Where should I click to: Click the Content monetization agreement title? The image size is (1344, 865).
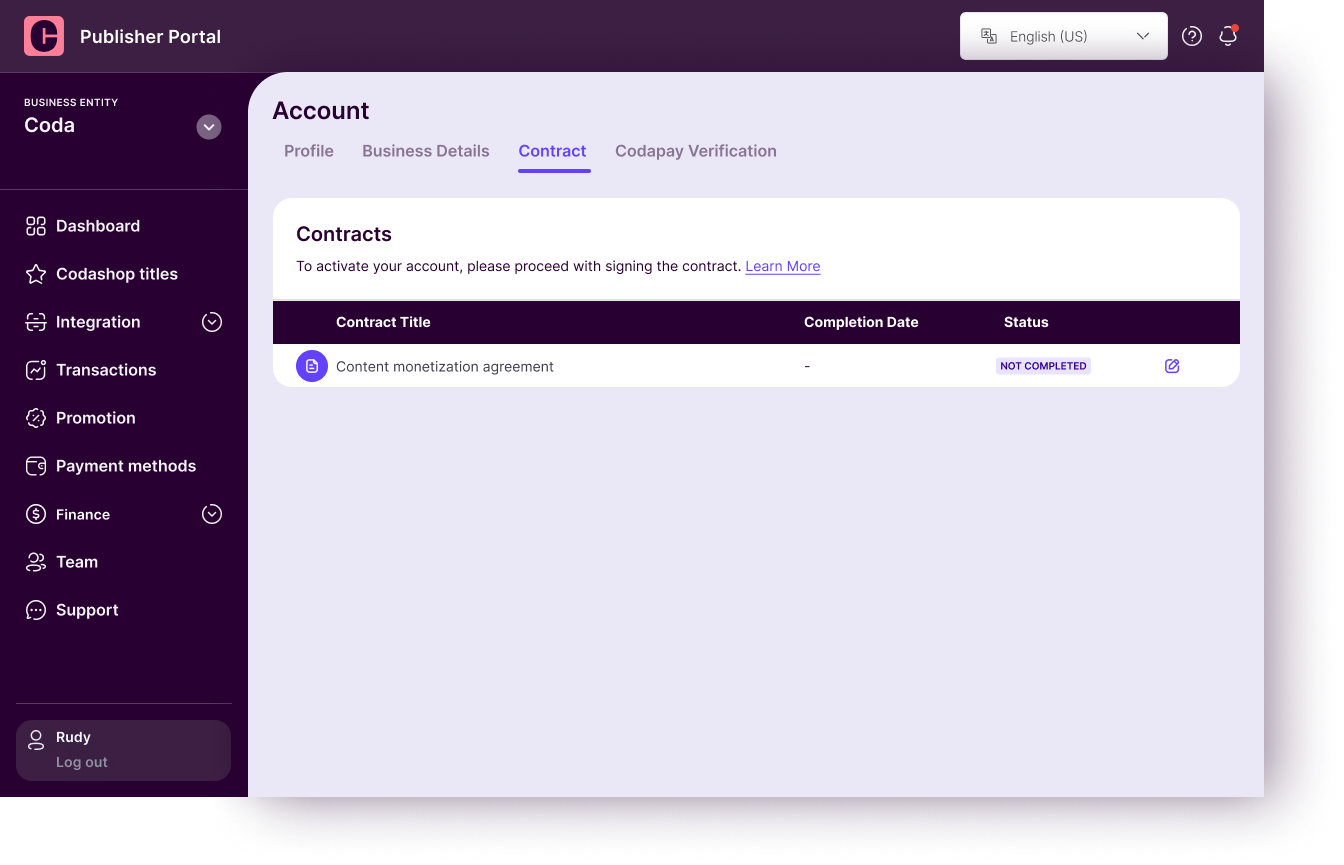[x=445, y=366]
